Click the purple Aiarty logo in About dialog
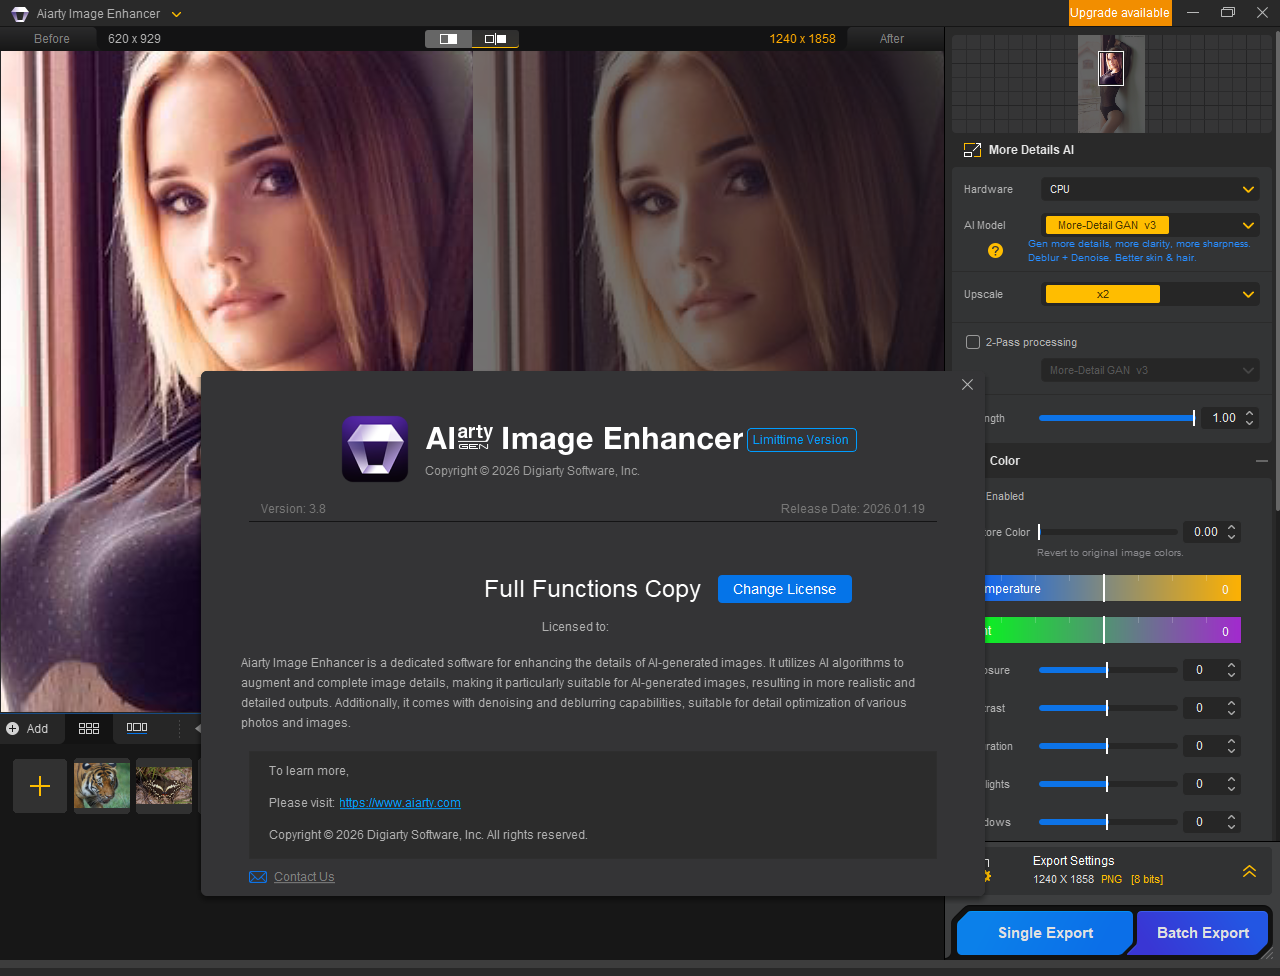 click(375, 449)
